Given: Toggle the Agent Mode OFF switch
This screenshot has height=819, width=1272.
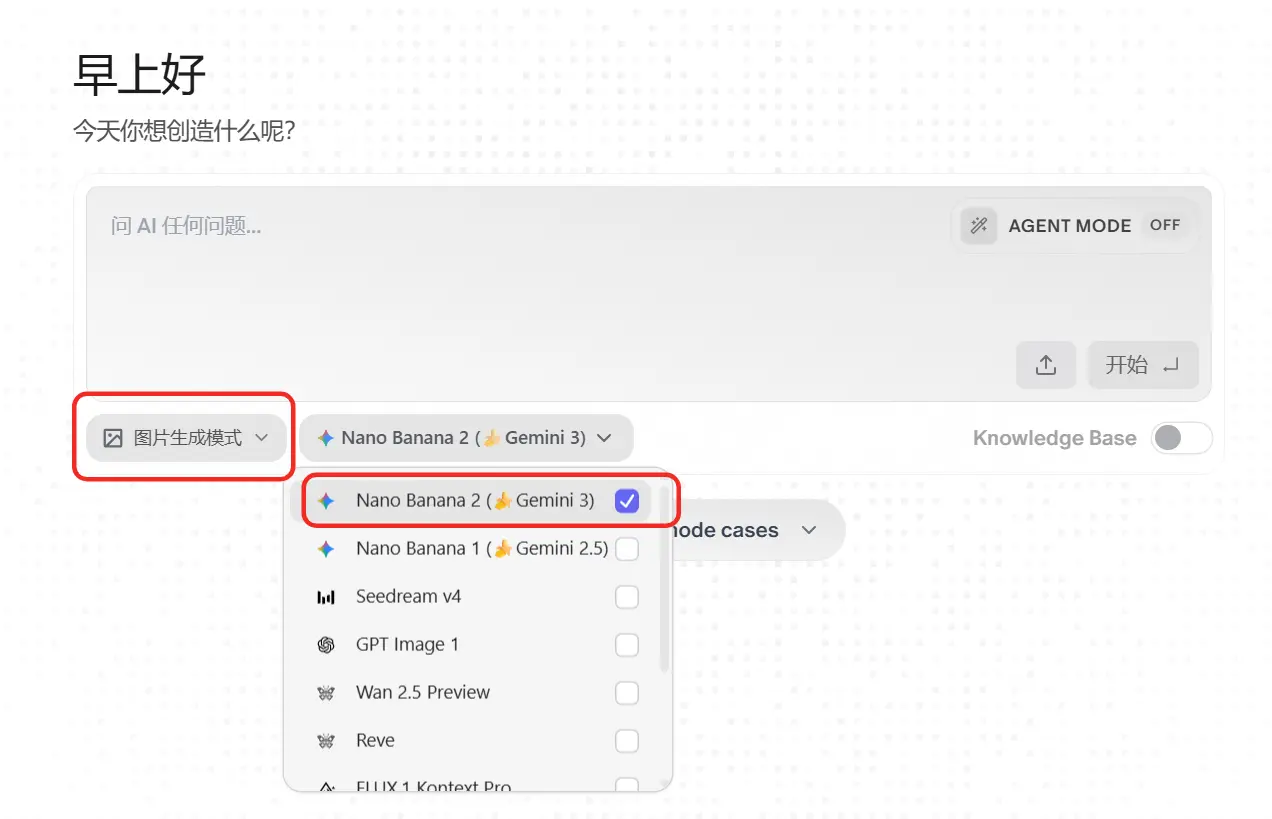Looking at the screenshot, I should (1165, 226).
